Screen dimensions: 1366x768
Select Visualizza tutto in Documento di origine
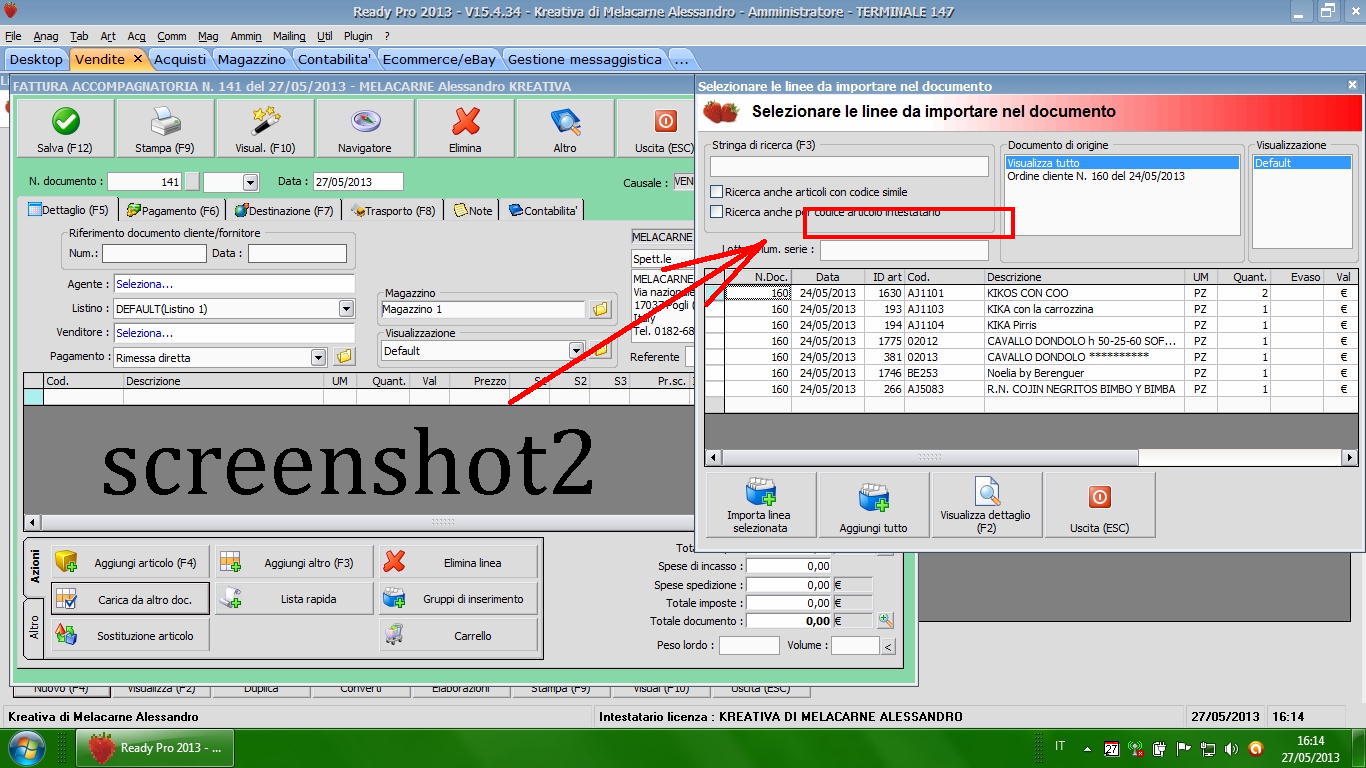tap(1122, 163)
